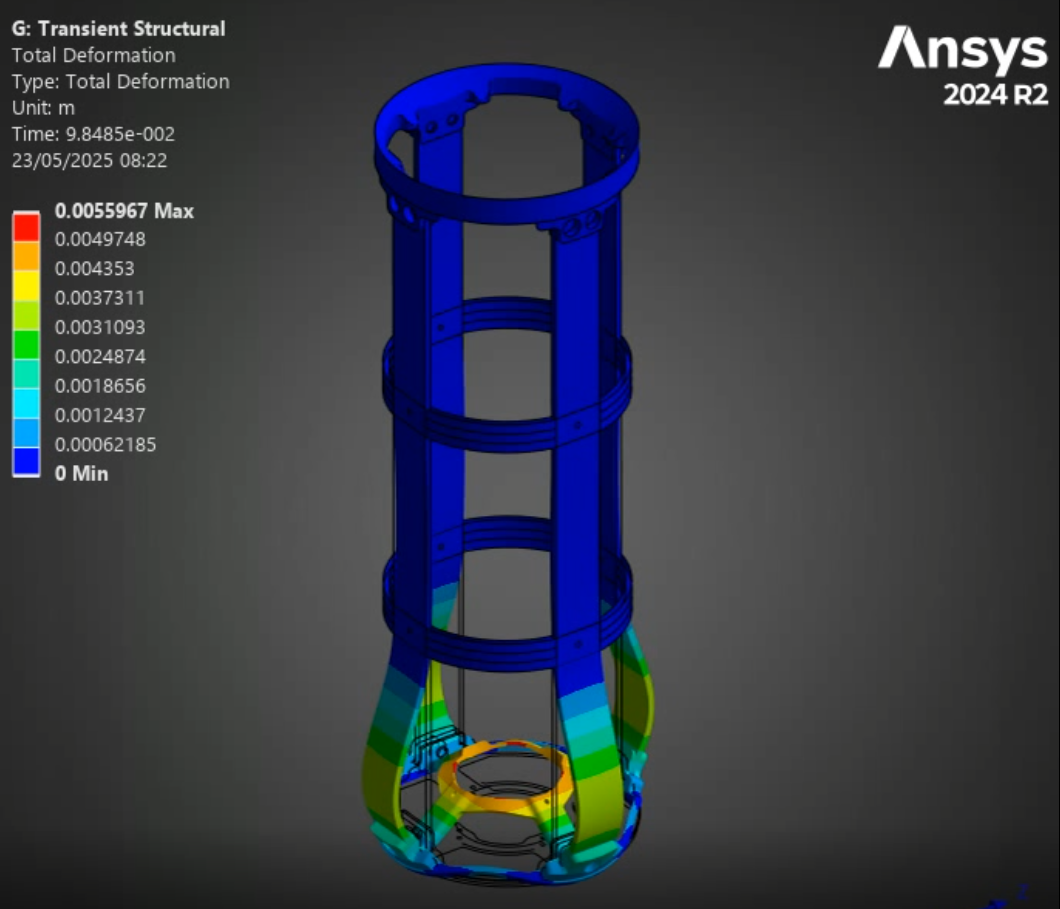1060x909 pixels.
Task: Click the Type: Total Deformation label
Action: point(120,81)
